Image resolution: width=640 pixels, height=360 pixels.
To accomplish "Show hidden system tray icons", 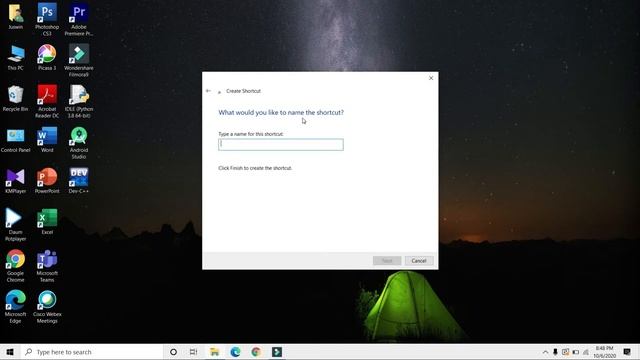I will [545, 352].
